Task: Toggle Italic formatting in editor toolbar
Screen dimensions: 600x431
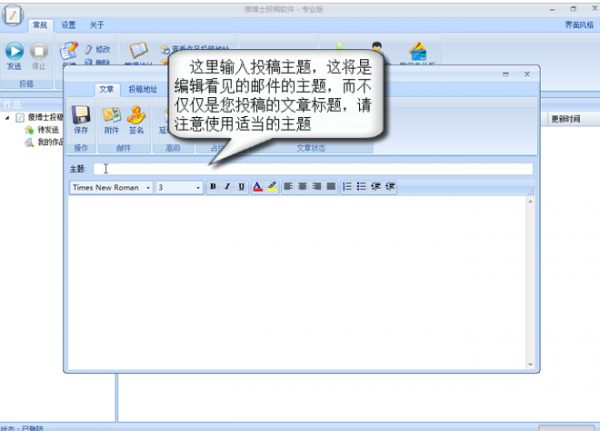Action: pyautogui.click(x=227, y=187)
